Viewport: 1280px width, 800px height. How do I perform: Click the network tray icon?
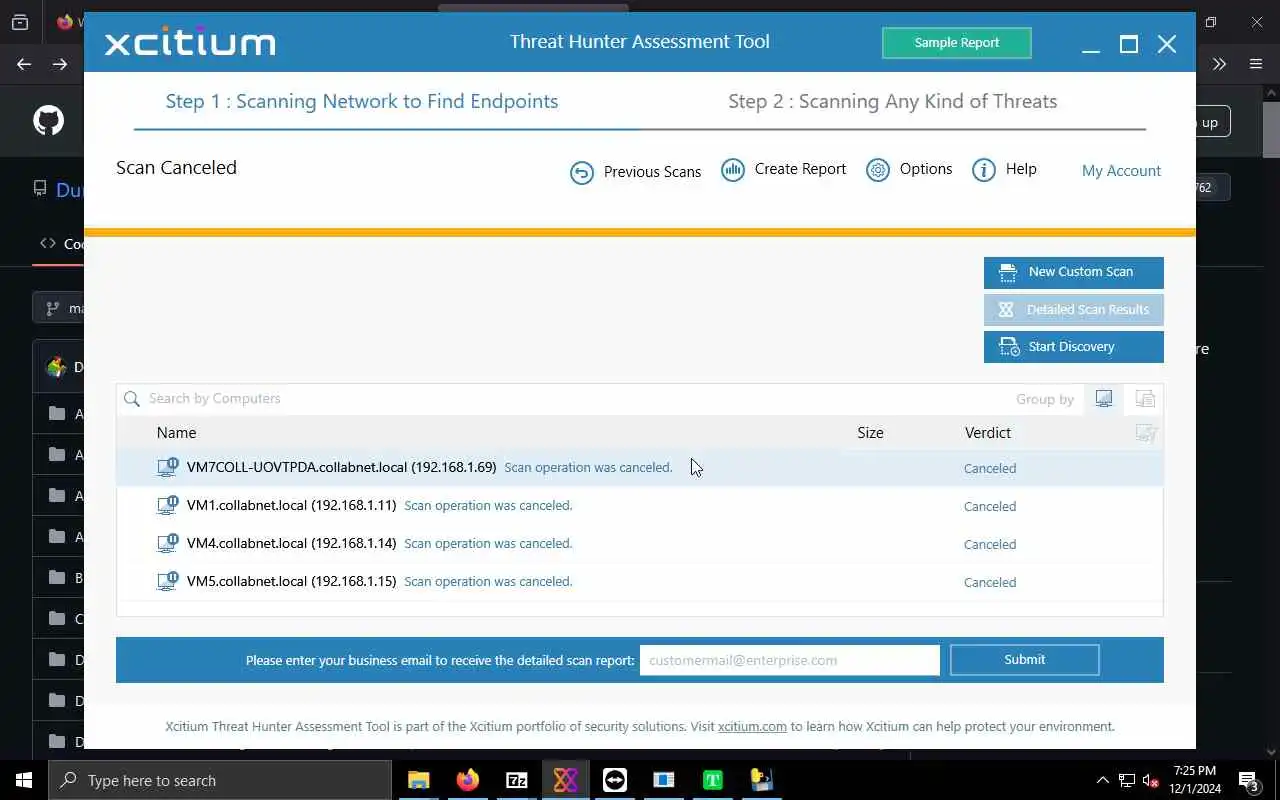pos(1127,781)
